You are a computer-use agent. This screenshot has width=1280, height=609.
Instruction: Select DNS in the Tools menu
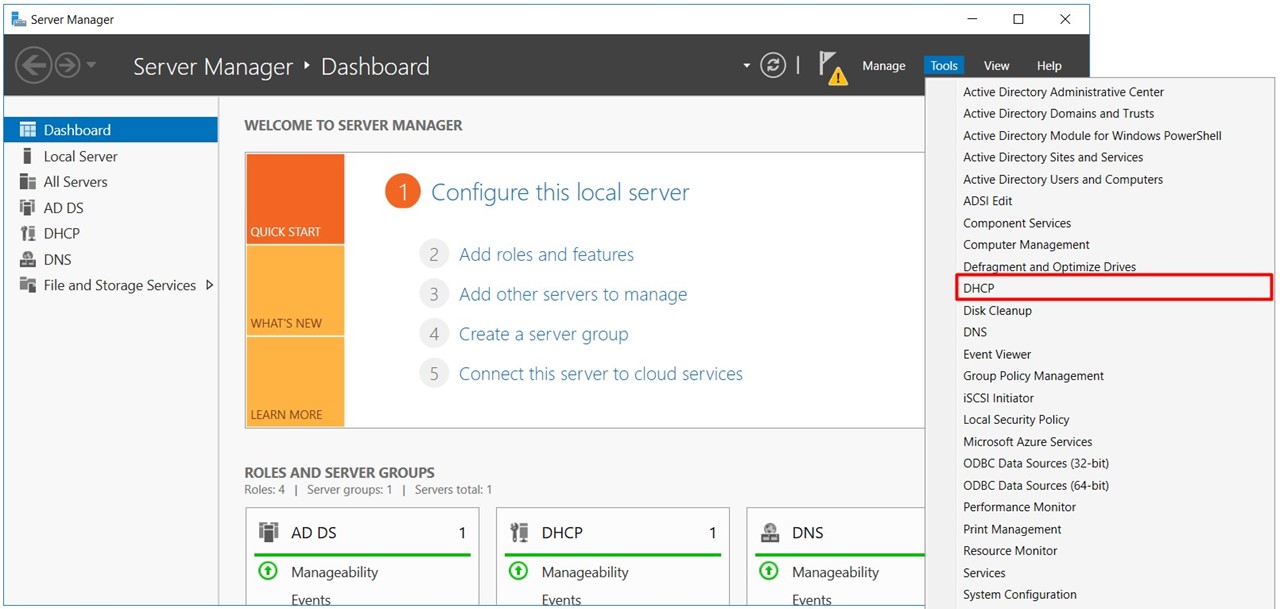[975, 332]
